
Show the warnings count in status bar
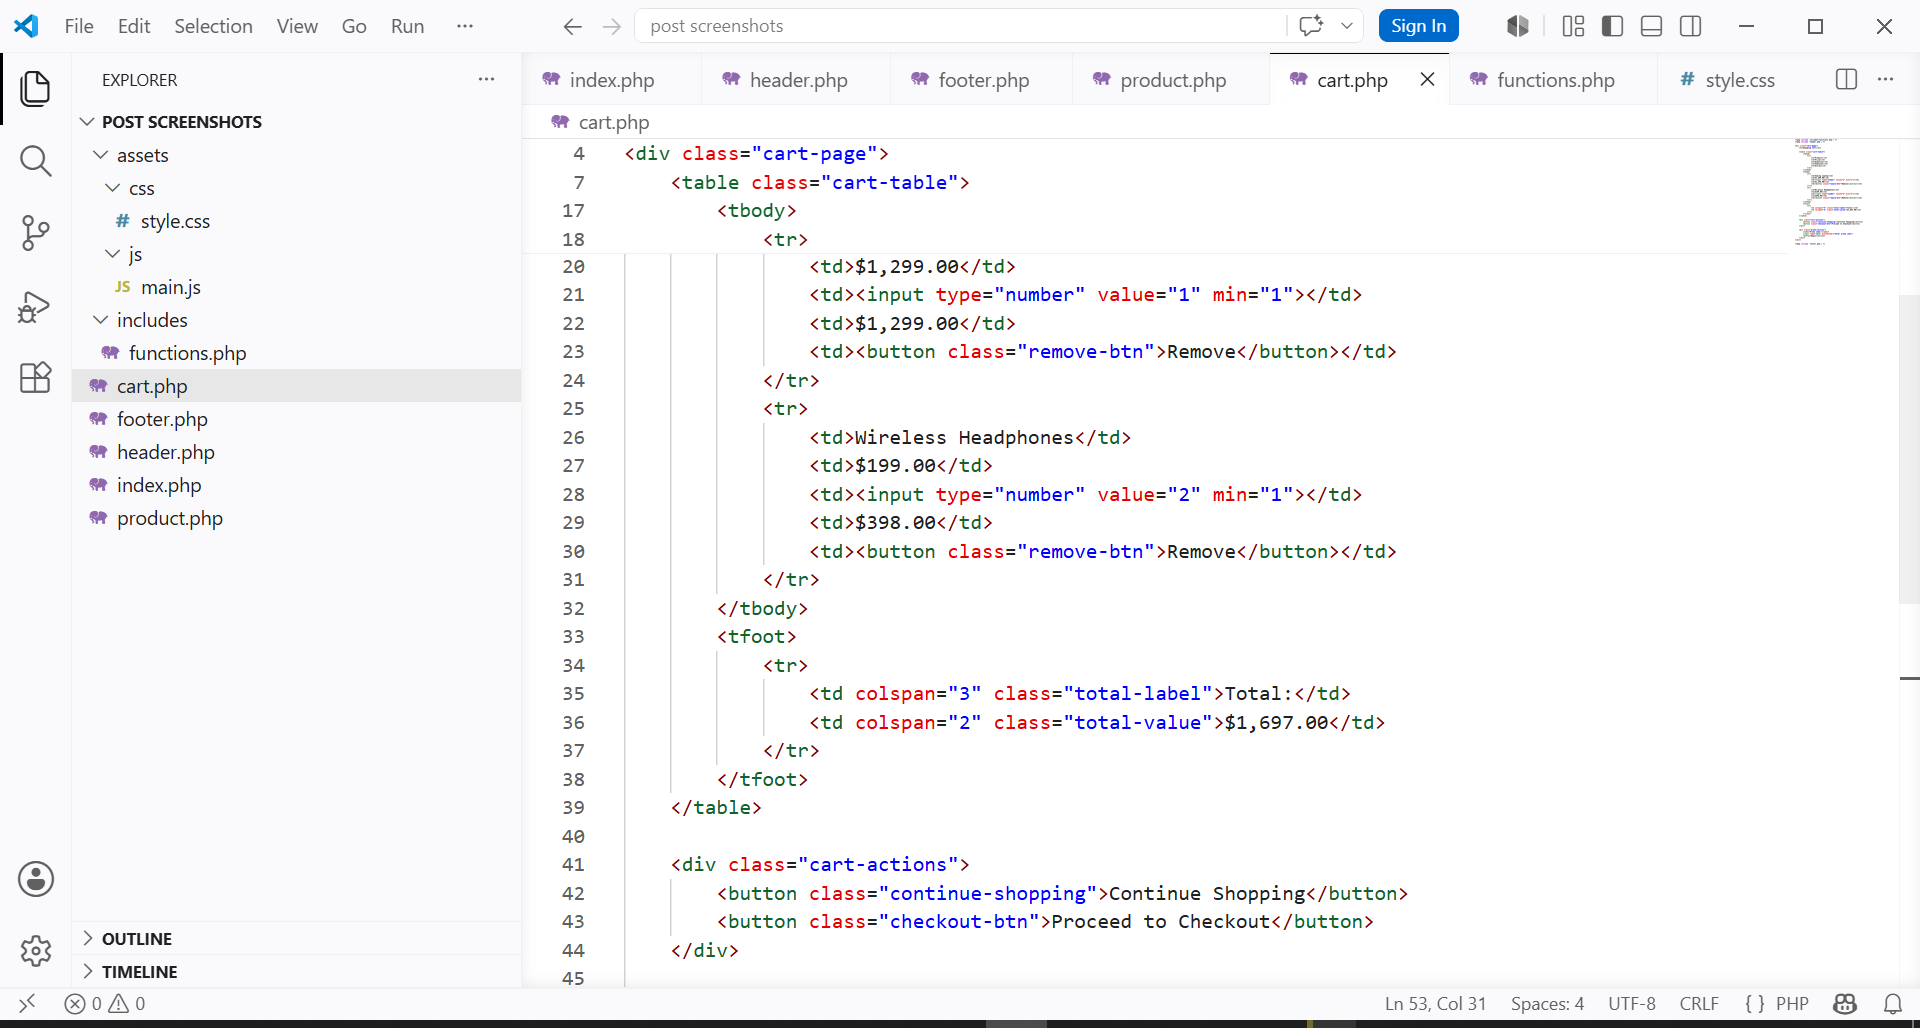click(x=127, y=1003)
